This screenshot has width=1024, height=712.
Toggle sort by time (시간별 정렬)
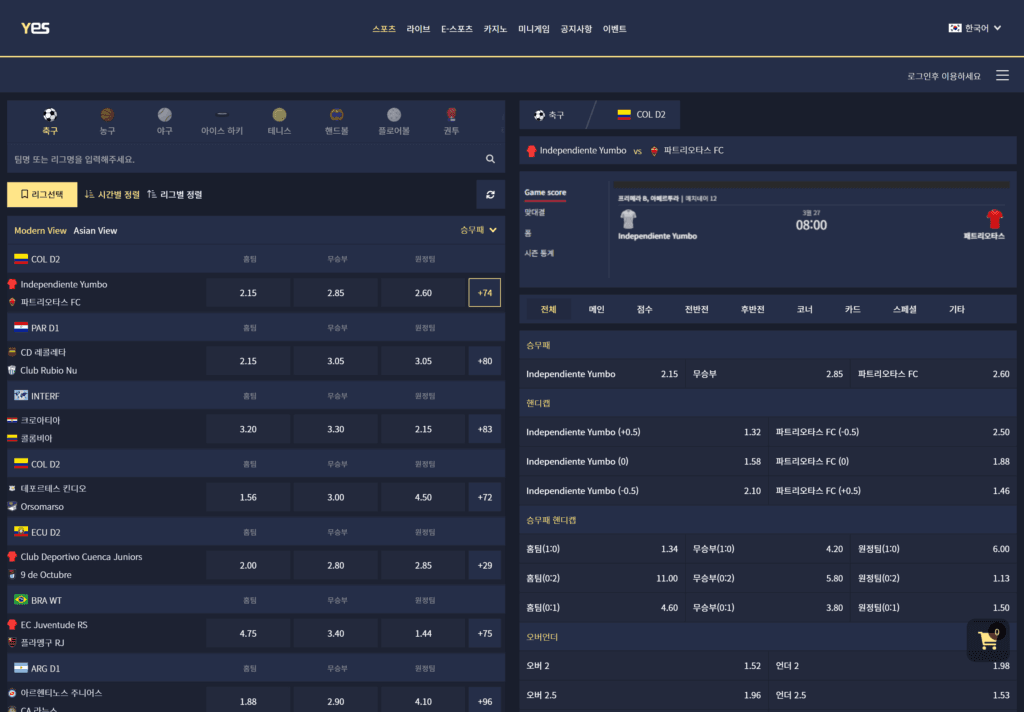[112, 195]
